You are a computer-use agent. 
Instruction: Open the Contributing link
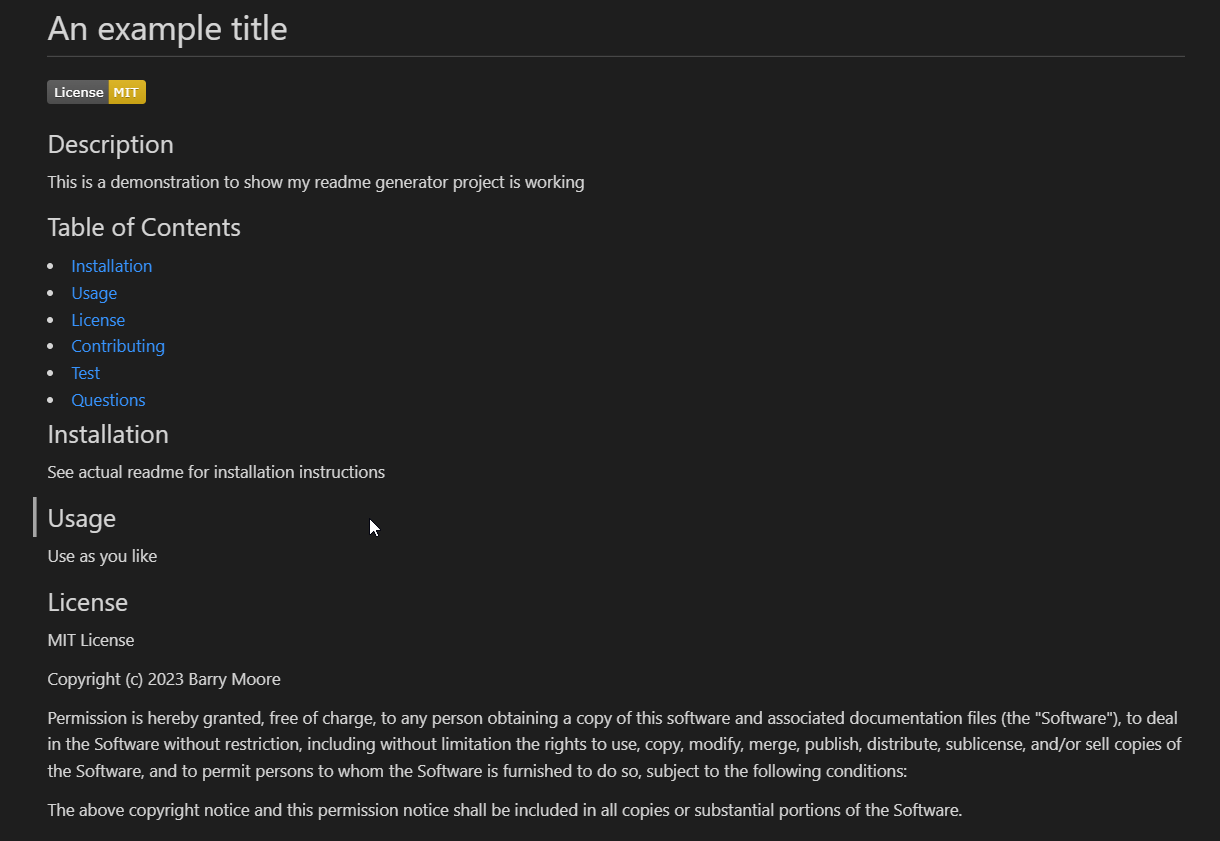tap(118, 346)
